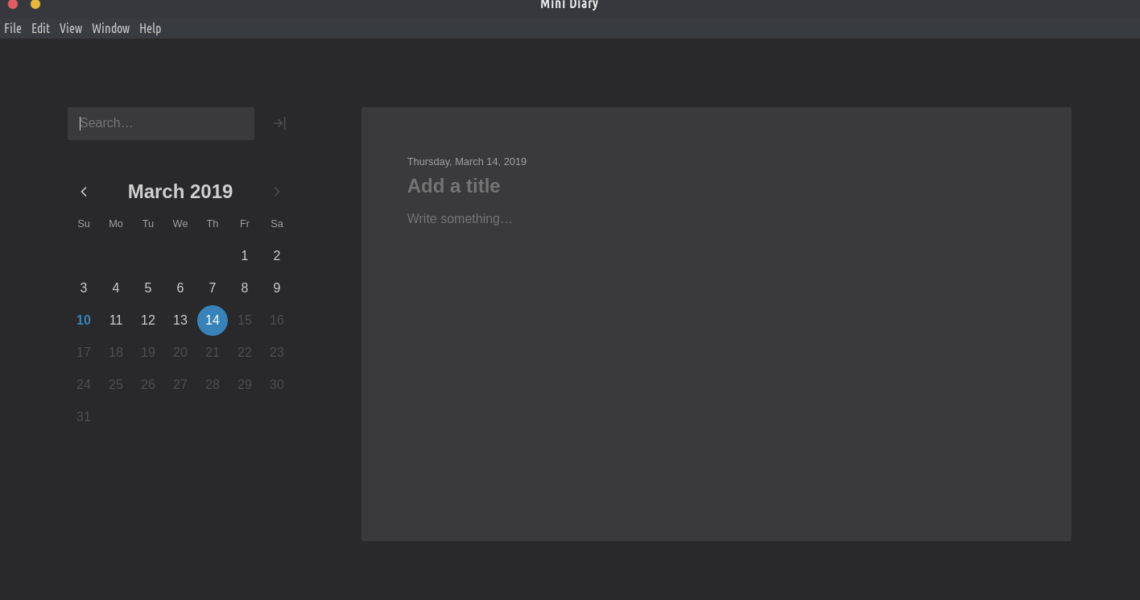1140x600 pixels.
Task: Choose day 3 in the calendar
Action: tap(83, 288)
